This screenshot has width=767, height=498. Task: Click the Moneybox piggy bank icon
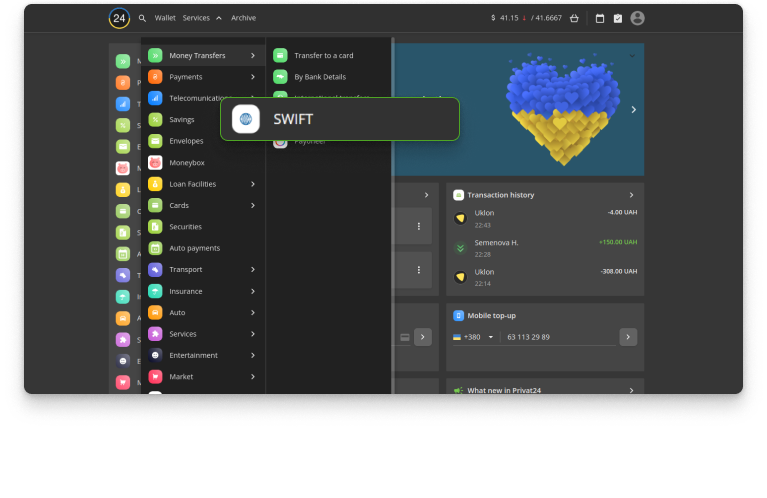click(155, 162)
